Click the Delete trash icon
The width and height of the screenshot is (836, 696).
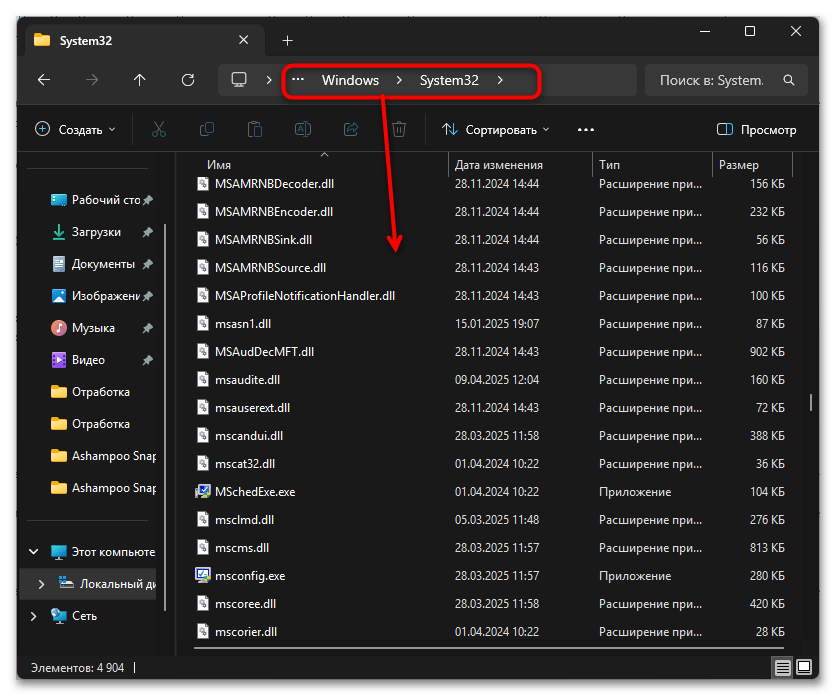point(399,129)
